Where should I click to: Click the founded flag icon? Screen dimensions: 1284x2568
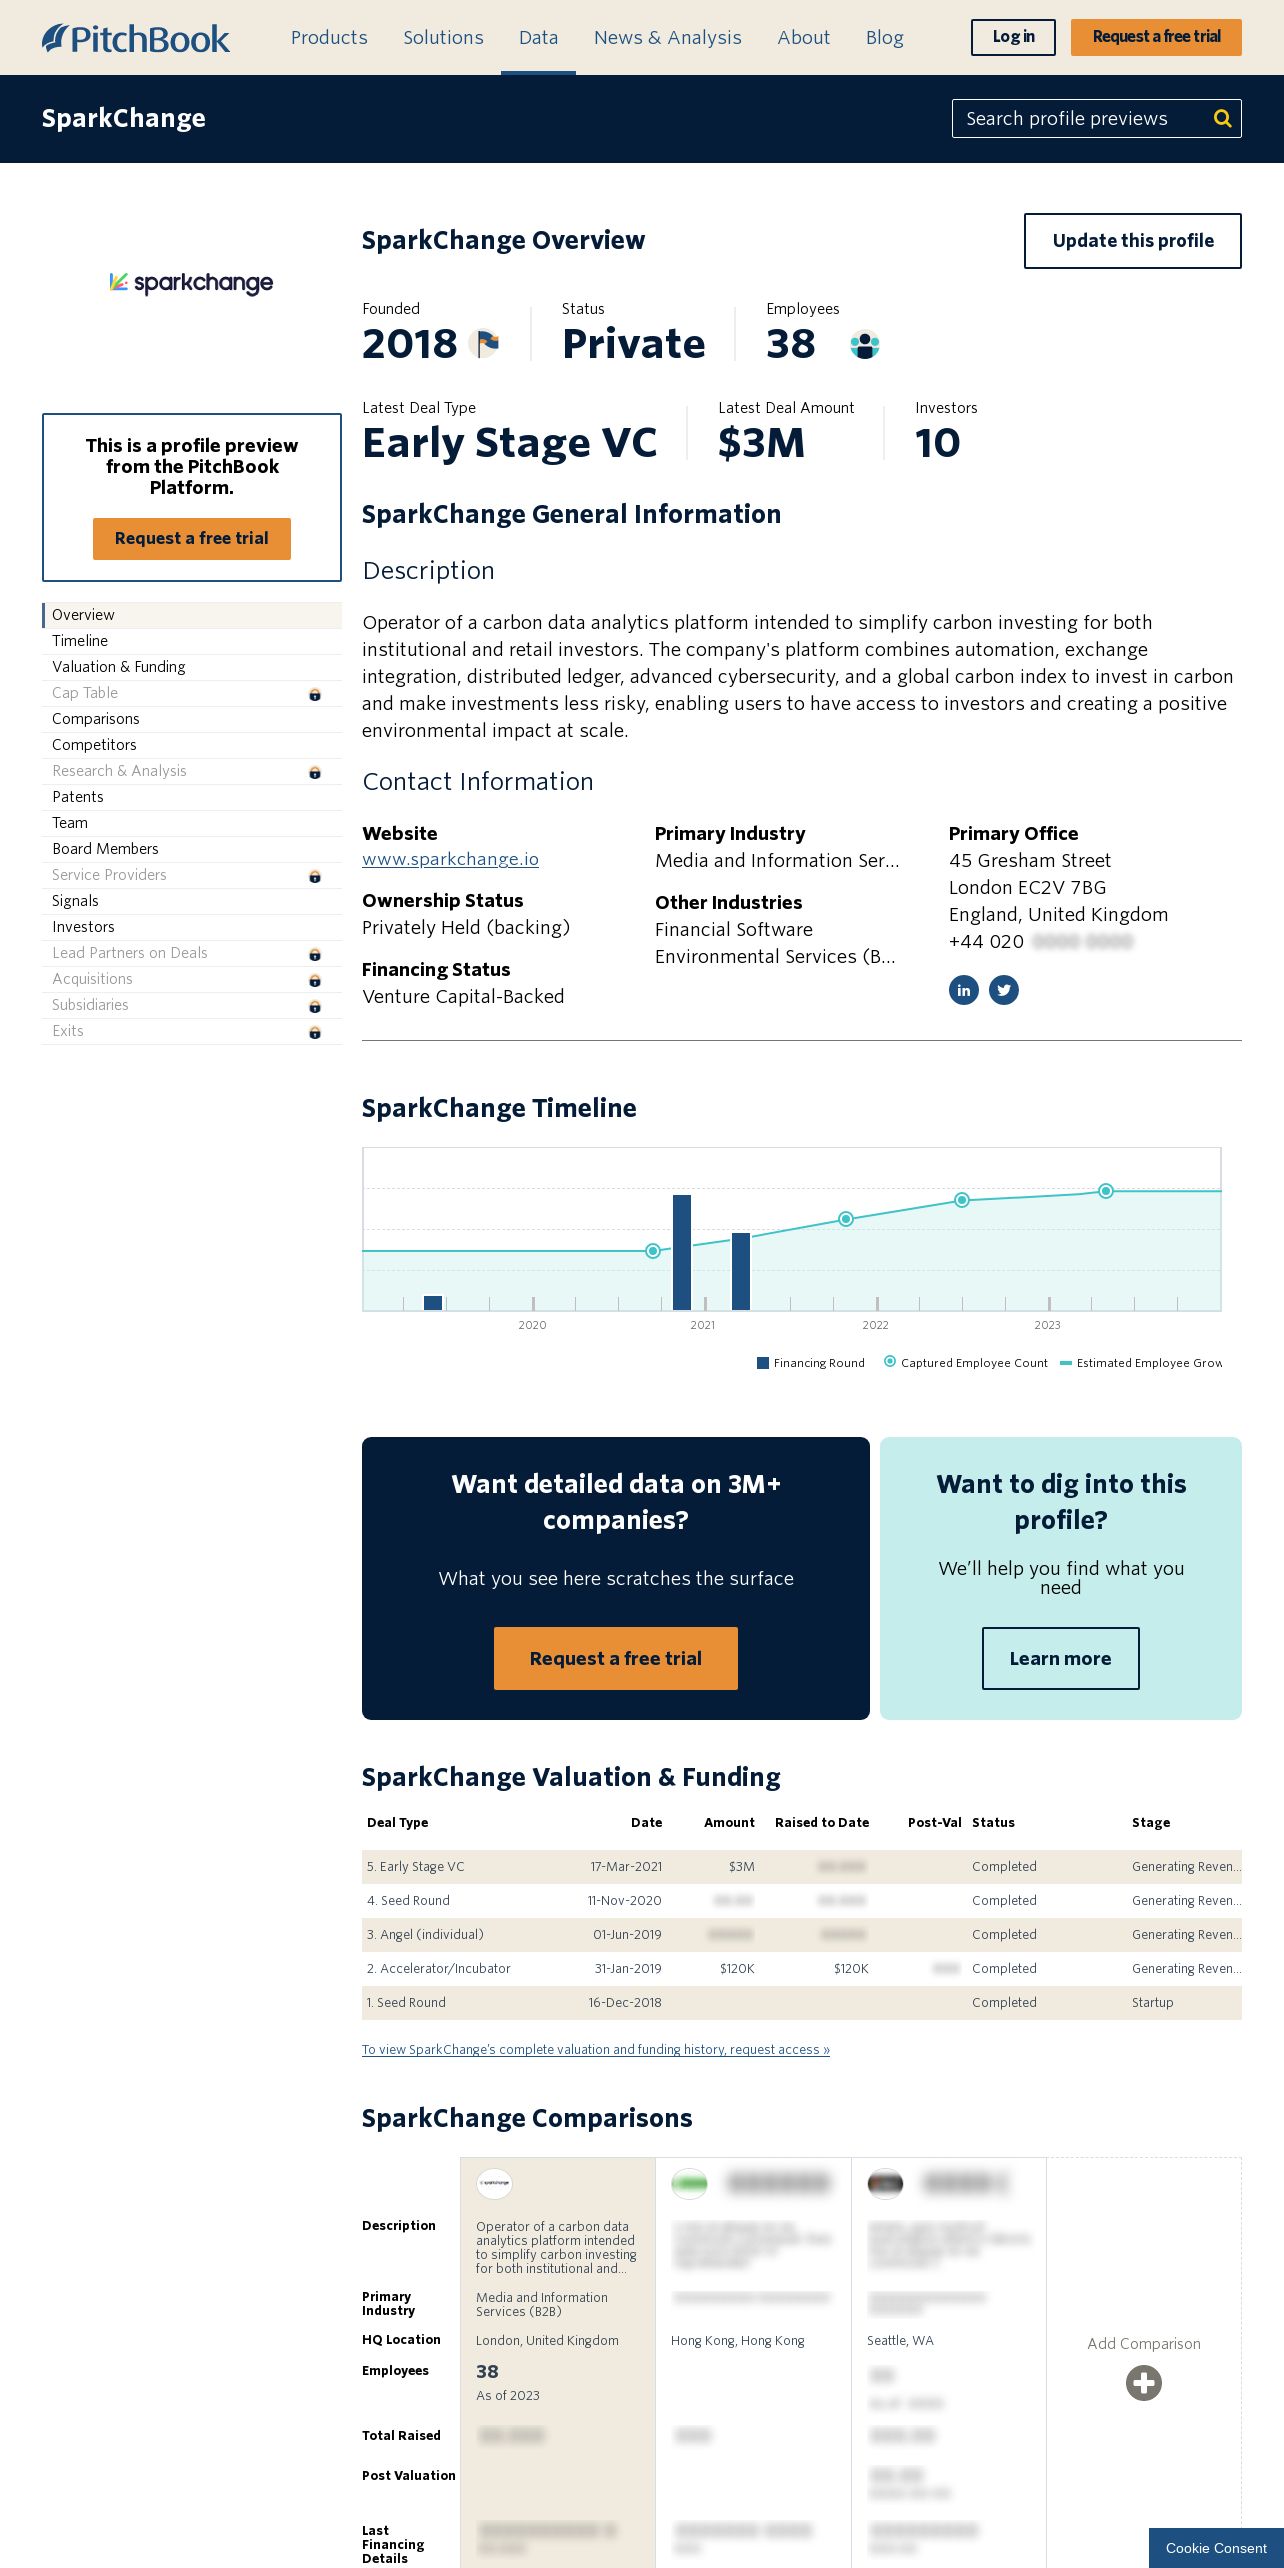pos(485,344)
